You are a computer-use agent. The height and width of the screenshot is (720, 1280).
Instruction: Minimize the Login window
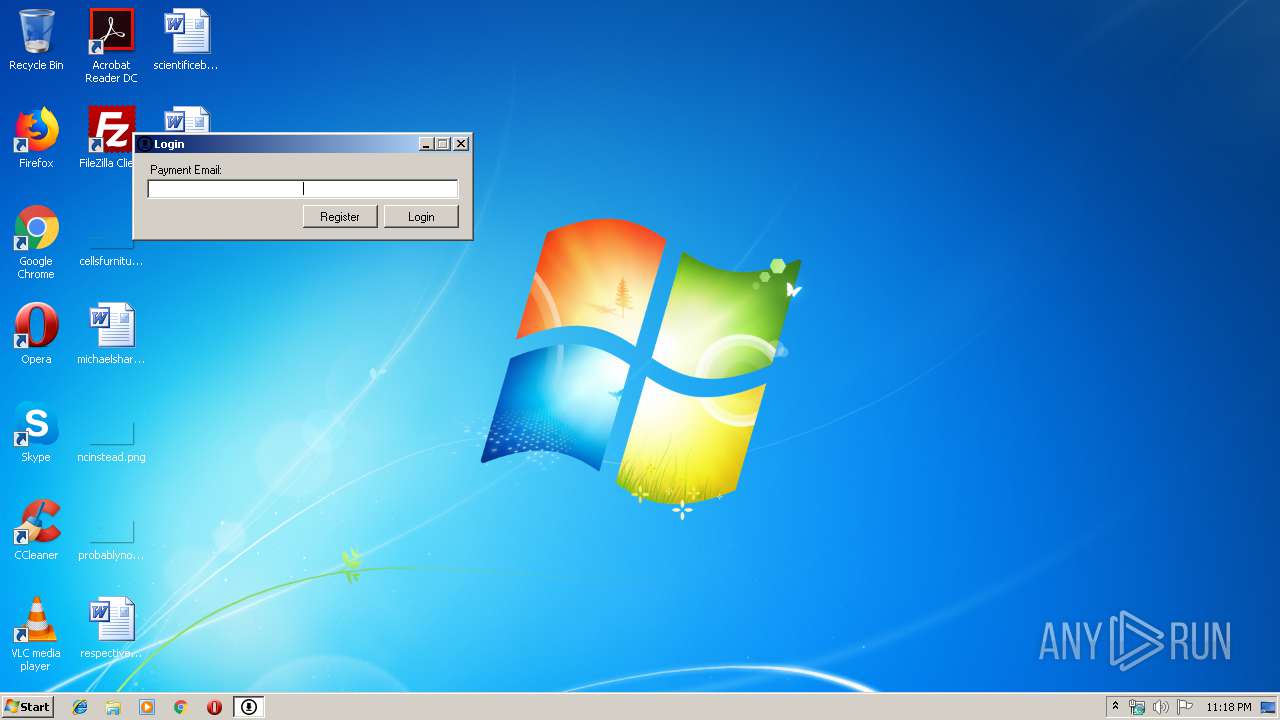[426, 144]
